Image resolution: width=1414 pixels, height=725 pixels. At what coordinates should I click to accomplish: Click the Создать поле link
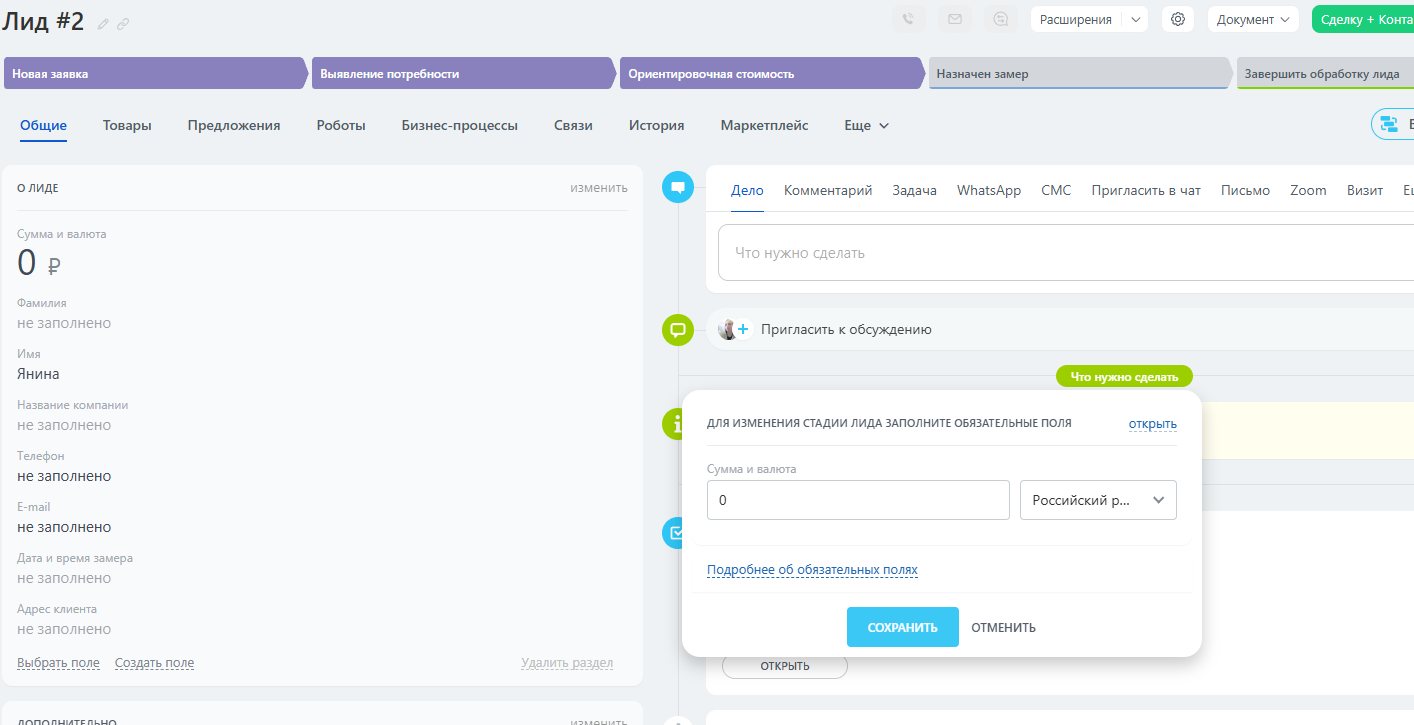154,663
